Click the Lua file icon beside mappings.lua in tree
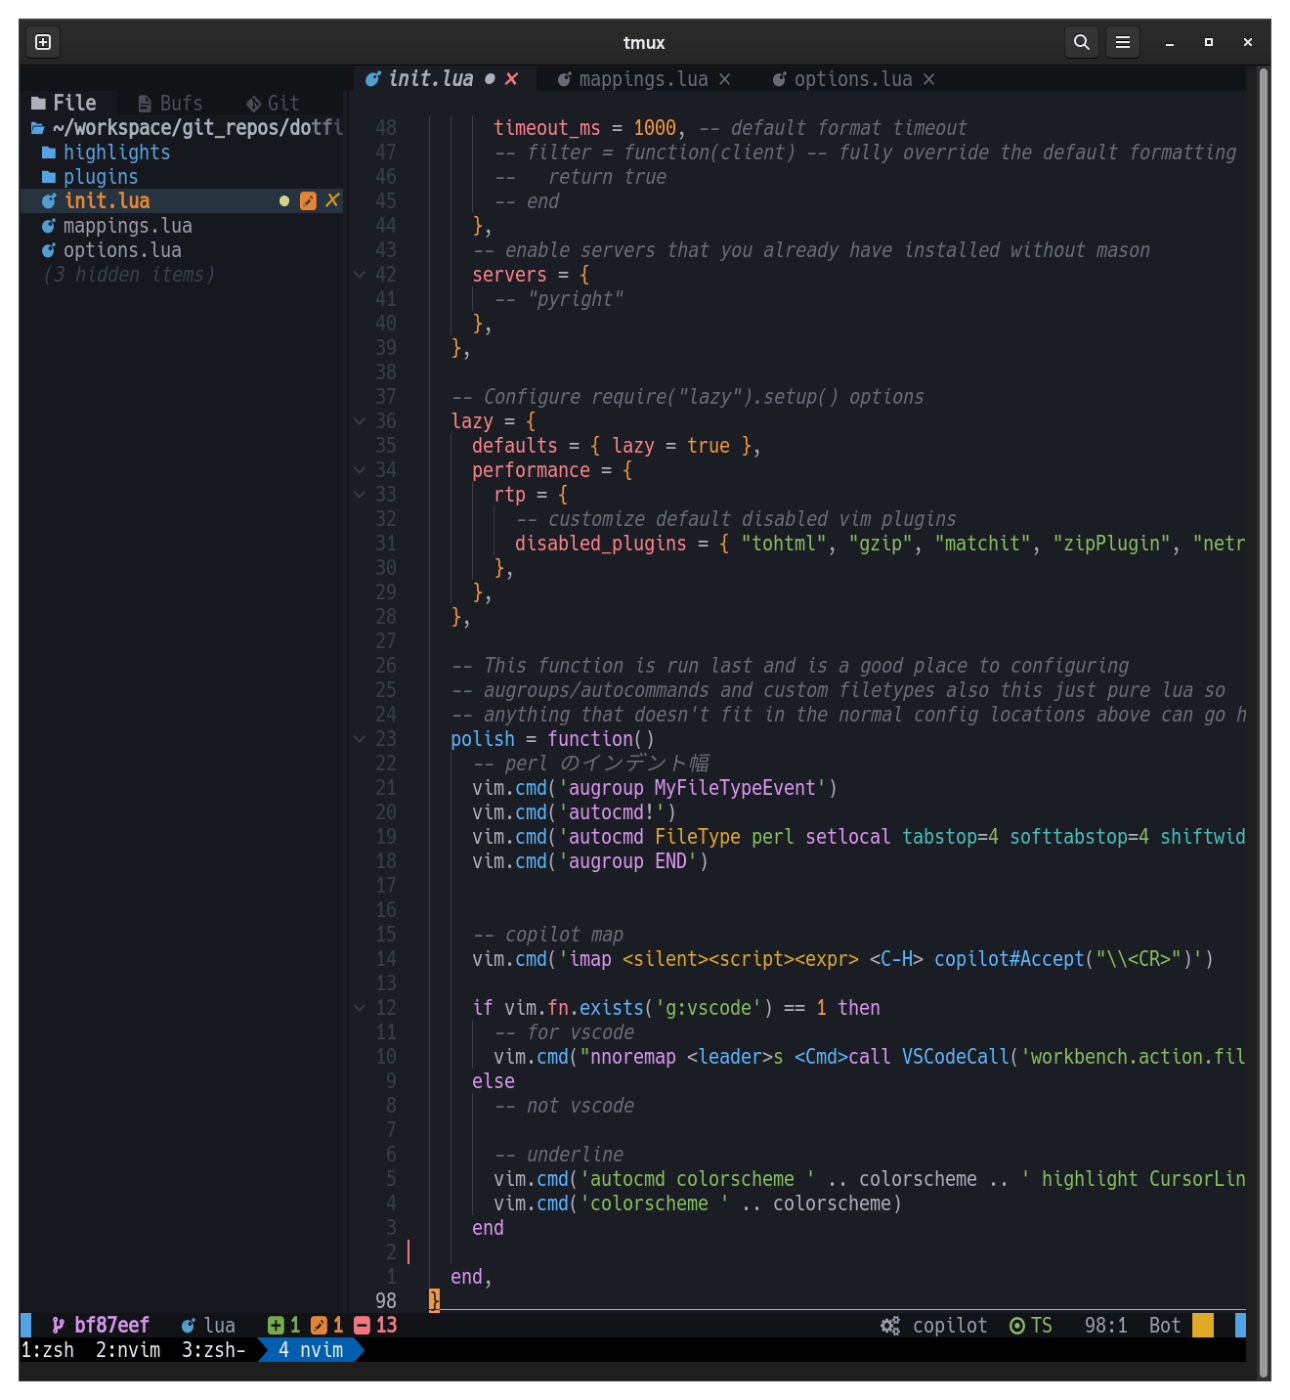Image resolution: width=1290 pixels, height=1400 pixels. click(48, 226)
